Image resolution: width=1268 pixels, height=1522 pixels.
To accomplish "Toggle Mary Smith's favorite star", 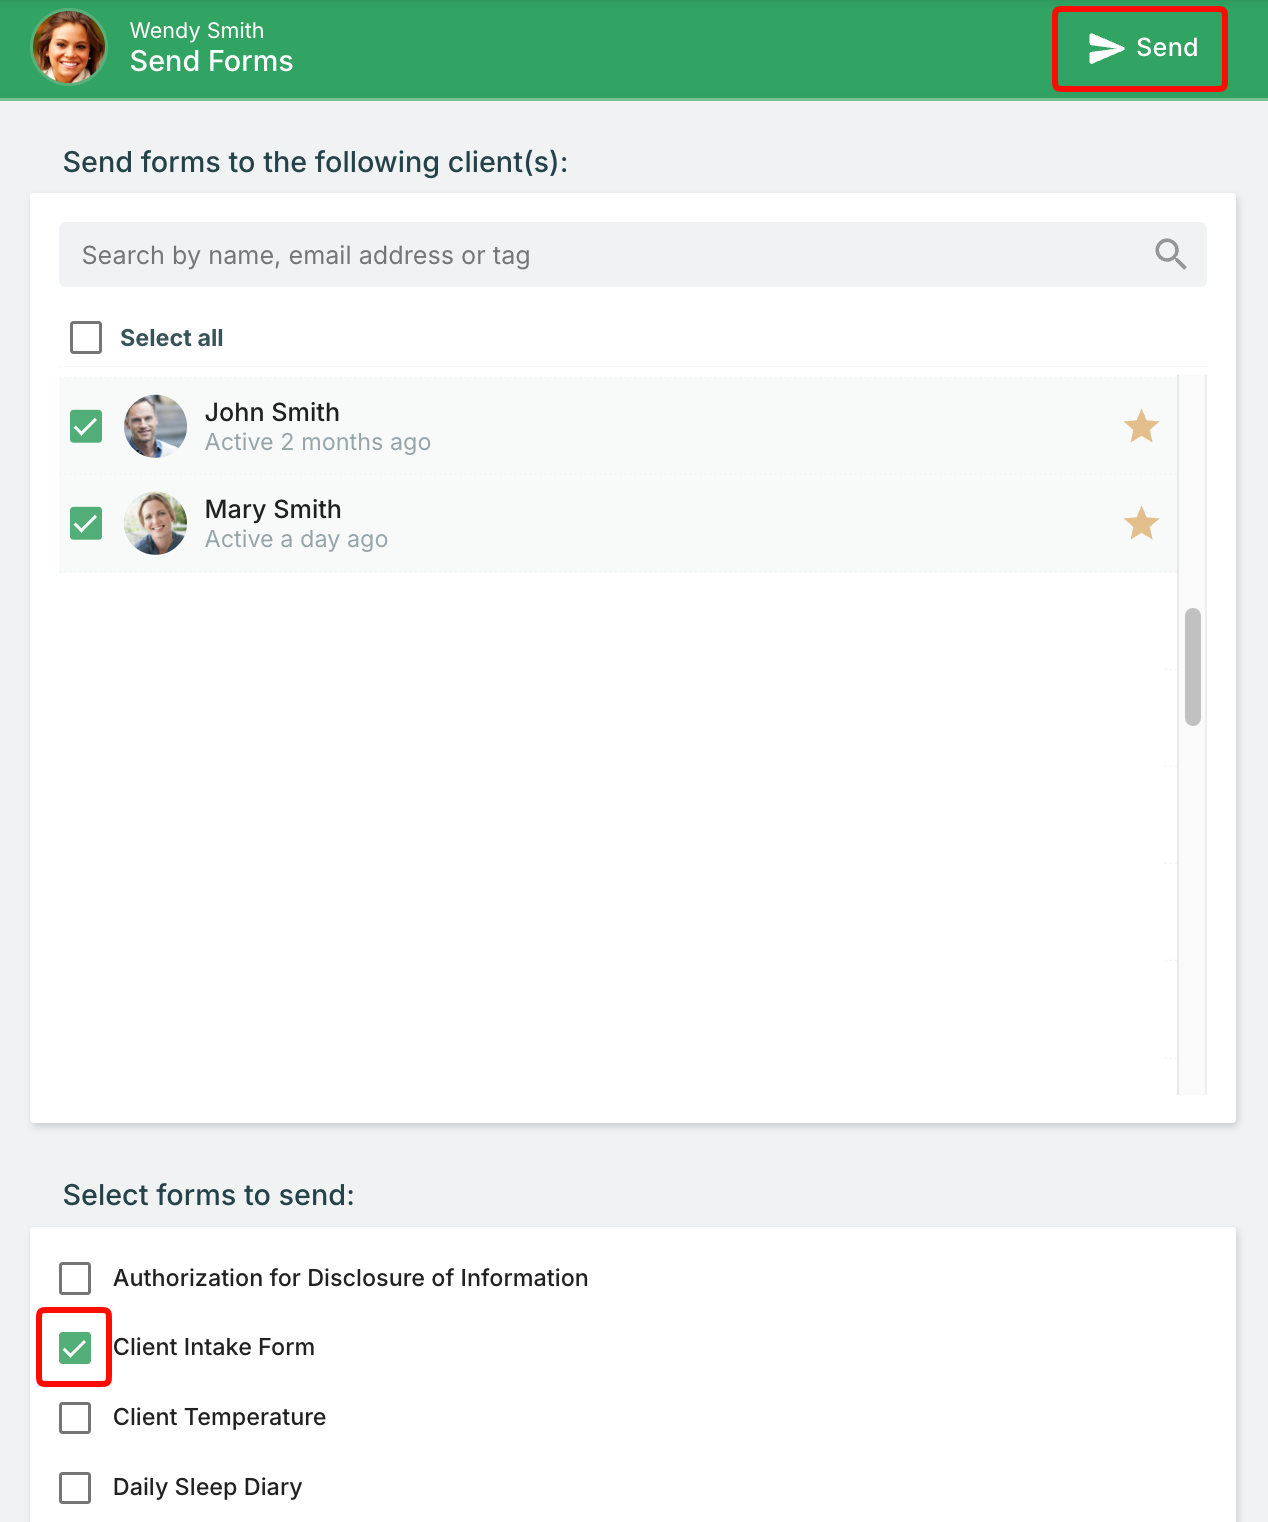I will coord(1141,523).
